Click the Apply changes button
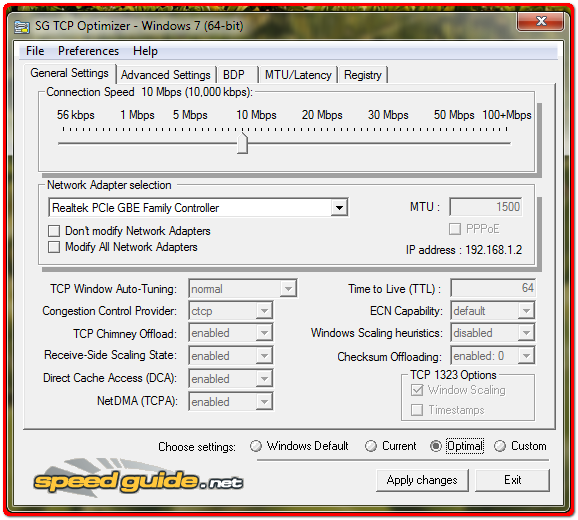Screen dimensions: 578x520 (422, 480)
